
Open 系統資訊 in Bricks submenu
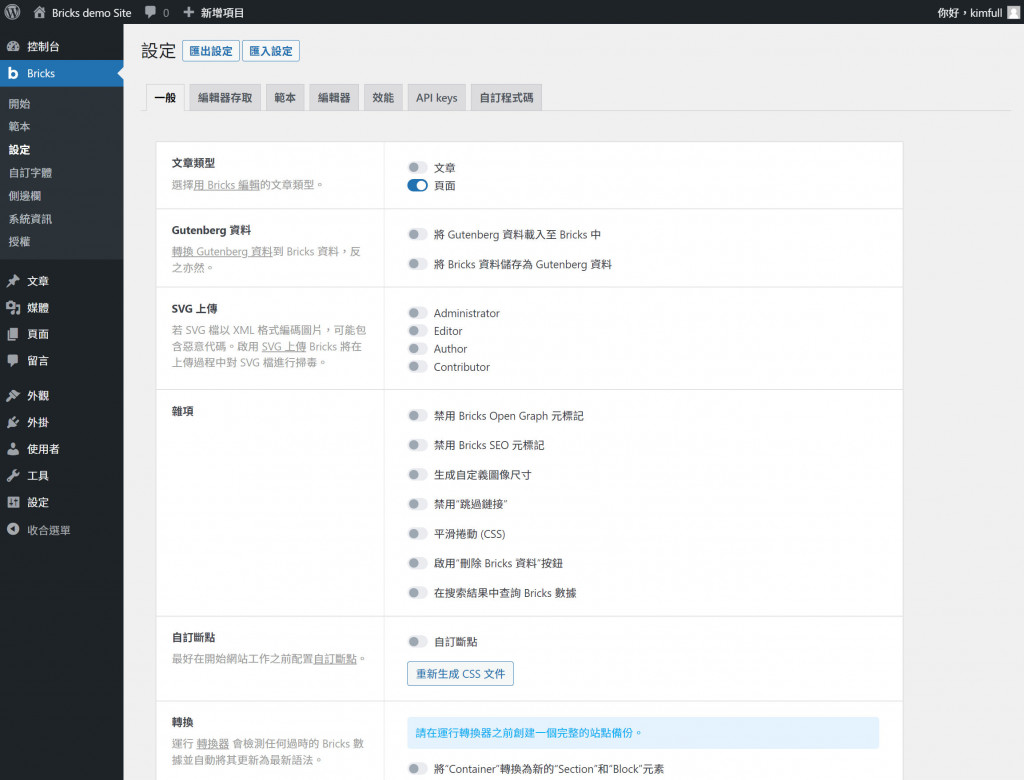click(x=30, y=219)
